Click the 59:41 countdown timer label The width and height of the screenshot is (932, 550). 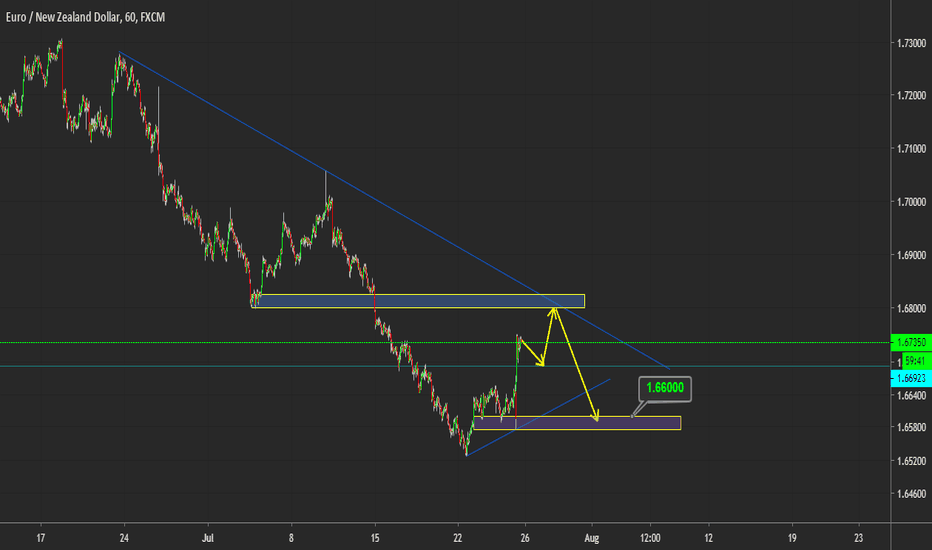pos(917,360)
